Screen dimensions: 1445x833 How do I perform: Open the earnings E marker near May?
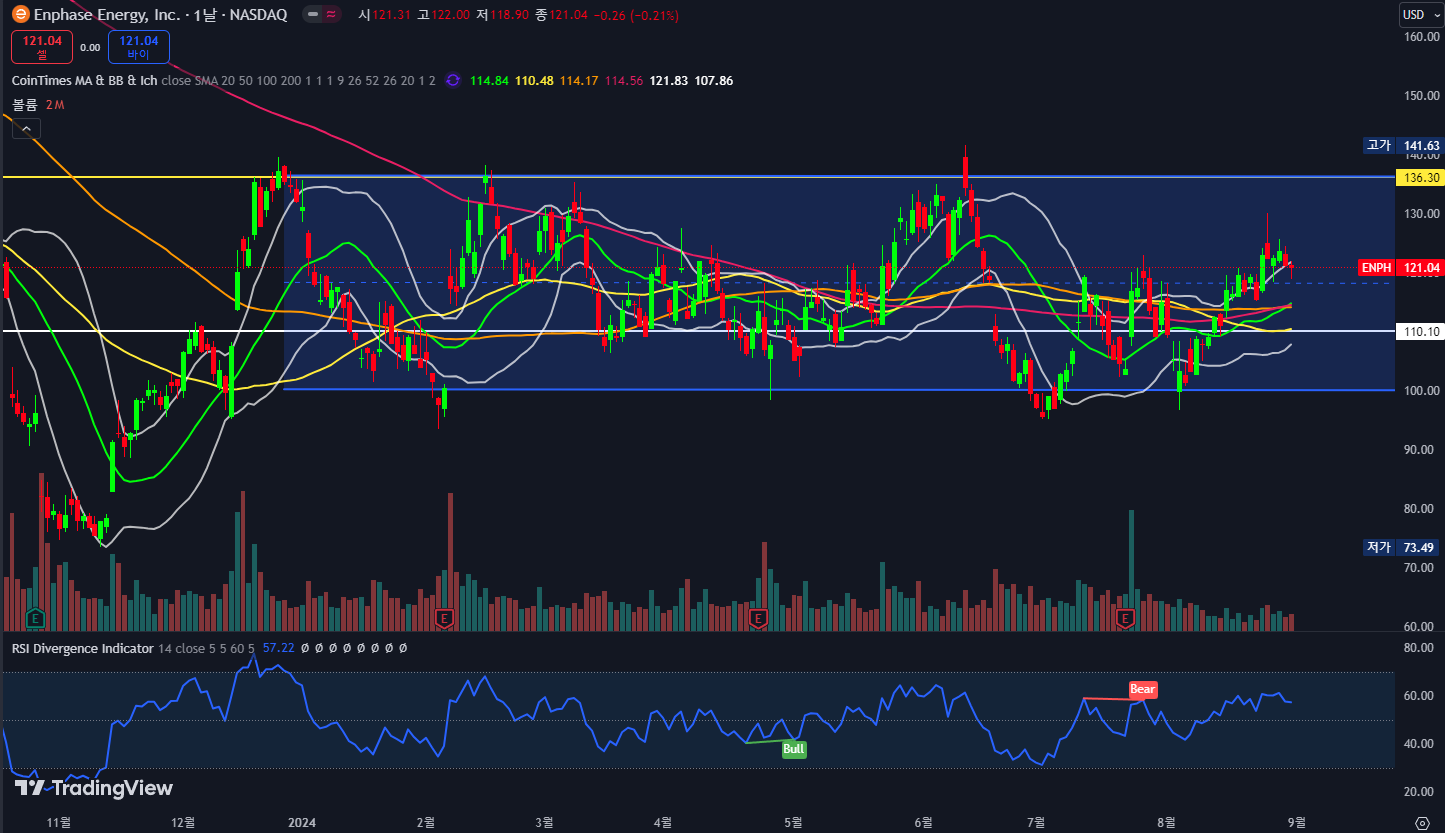point(759,618)
